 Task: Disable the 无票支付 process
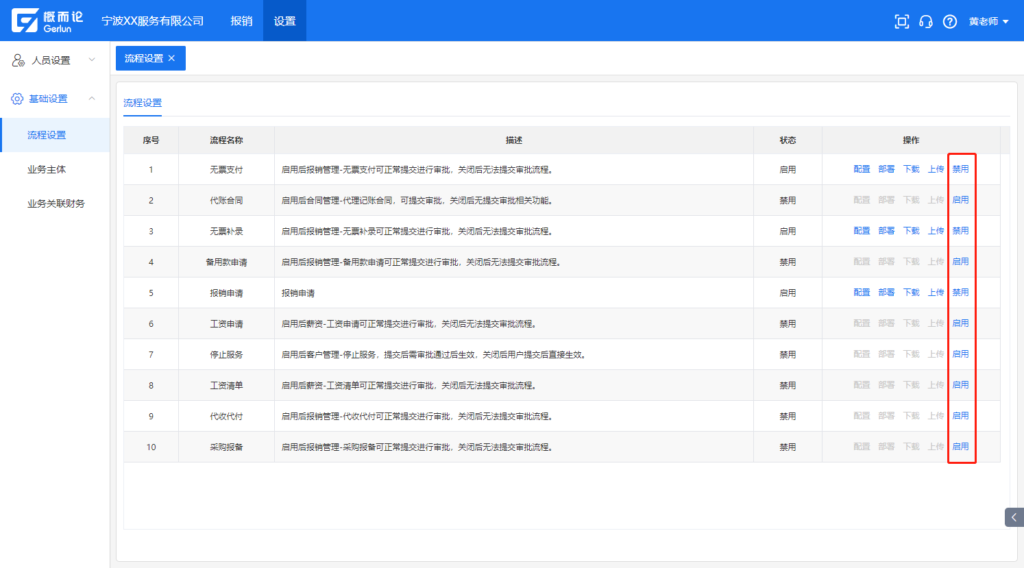(961, 169)
